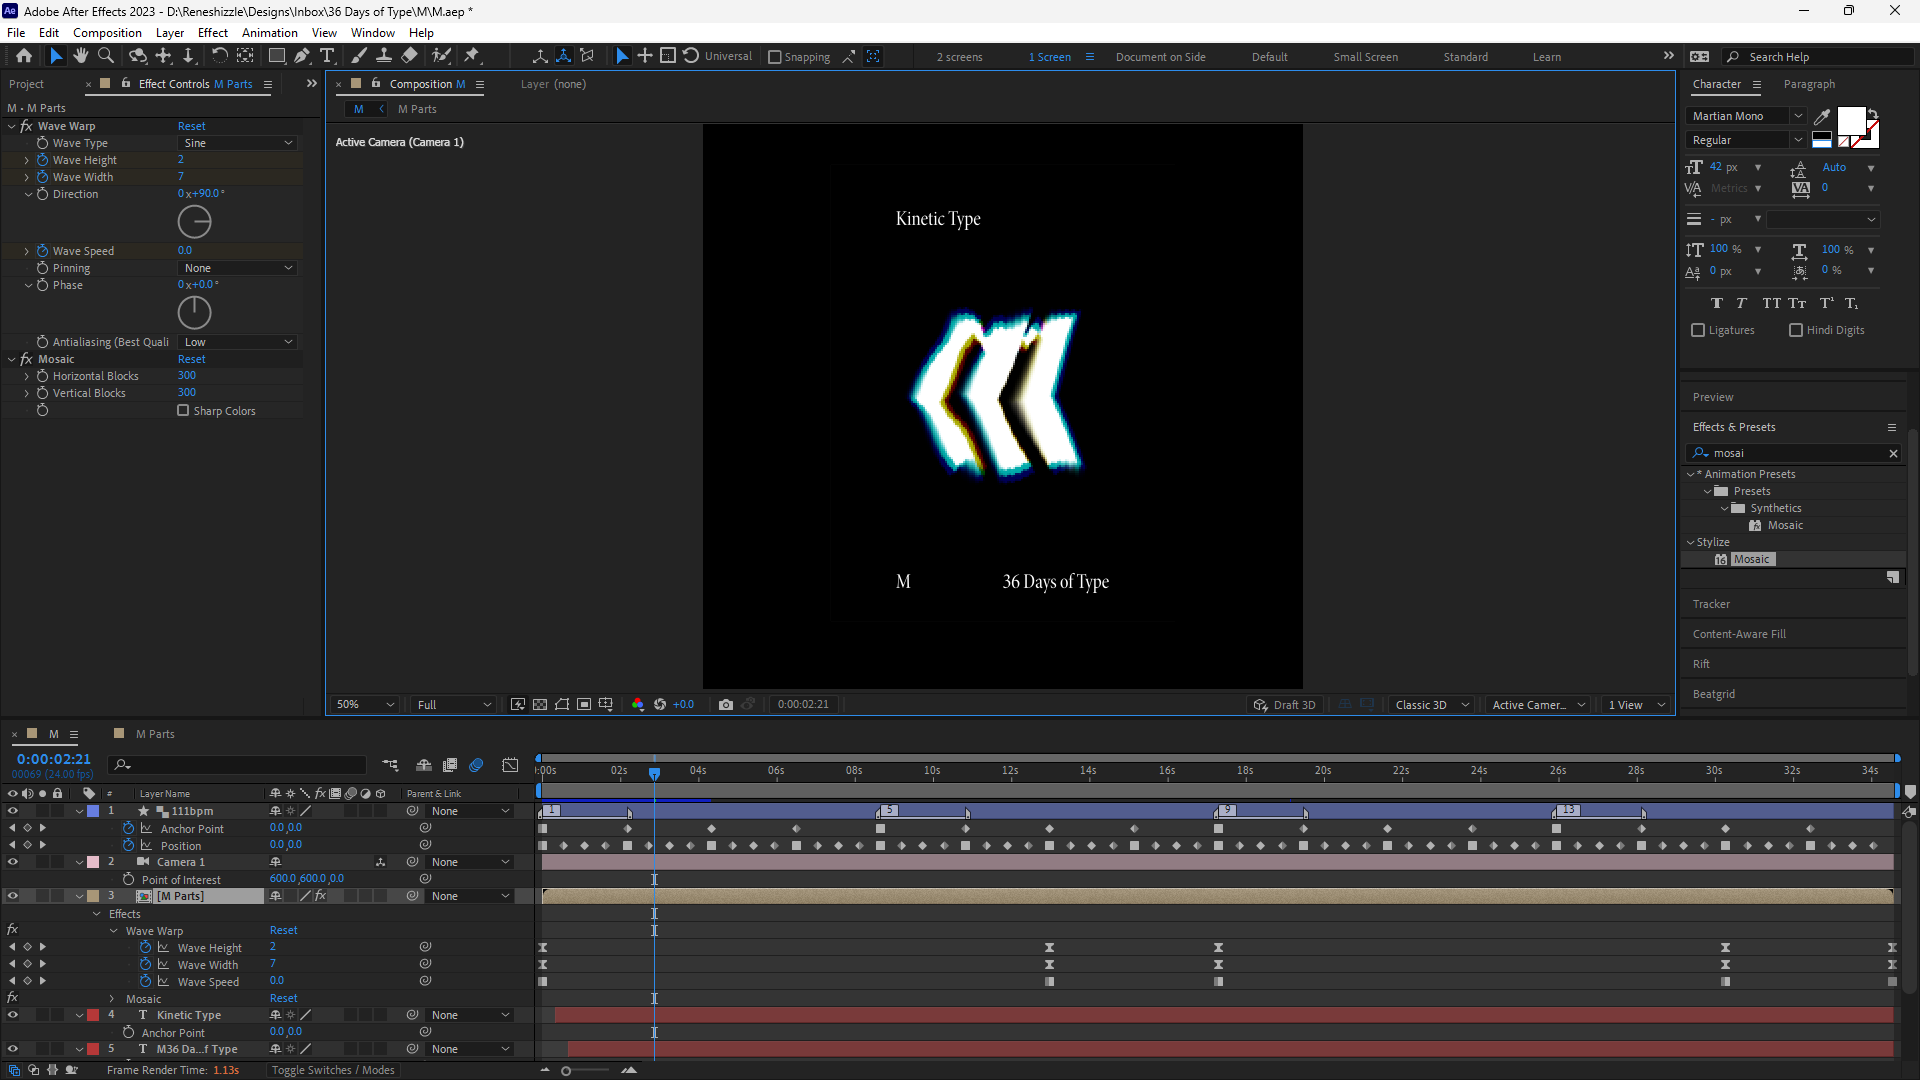Screen dimensions: 1920x1080
Task: Open the Wave Type Sine dropdown
Action: click(238, 143)
